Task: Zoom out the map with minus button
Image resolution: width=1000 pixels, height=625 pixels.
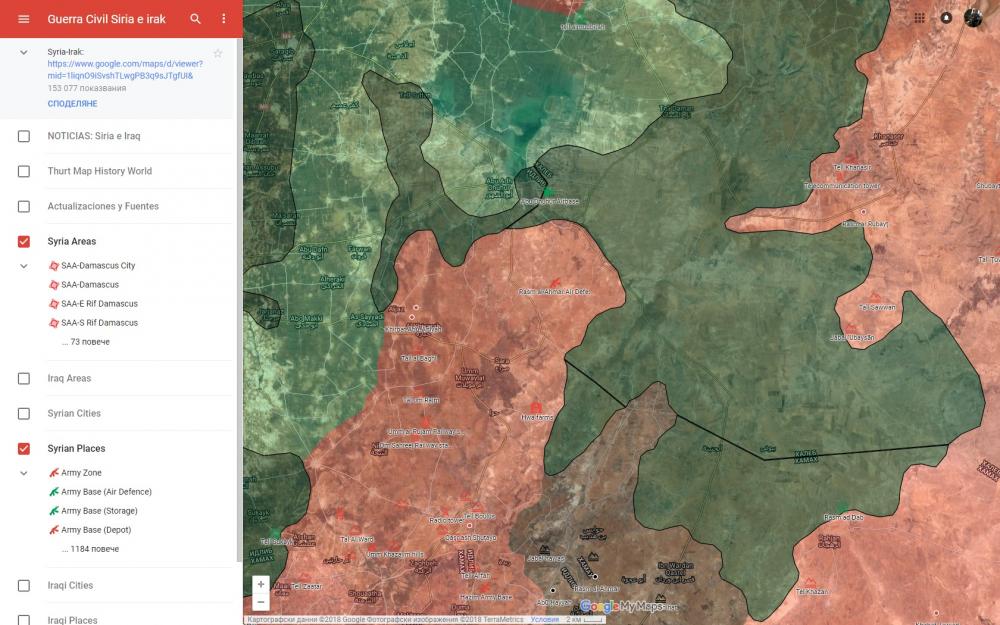Action: [261, 602]
